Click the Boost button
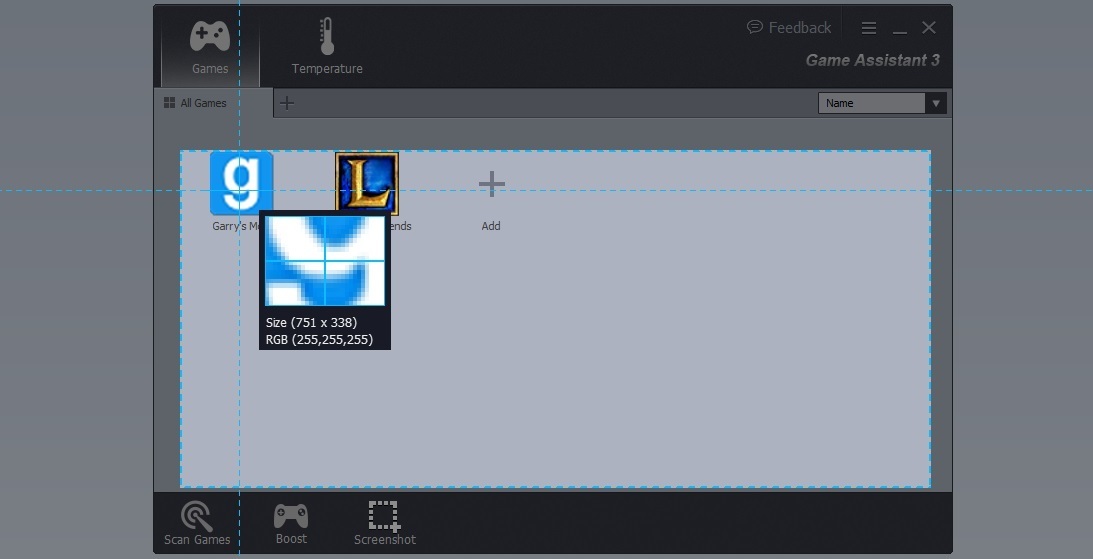Image resolution: width=1093 pixels, height=559 pixels. (x=291, y=523)
